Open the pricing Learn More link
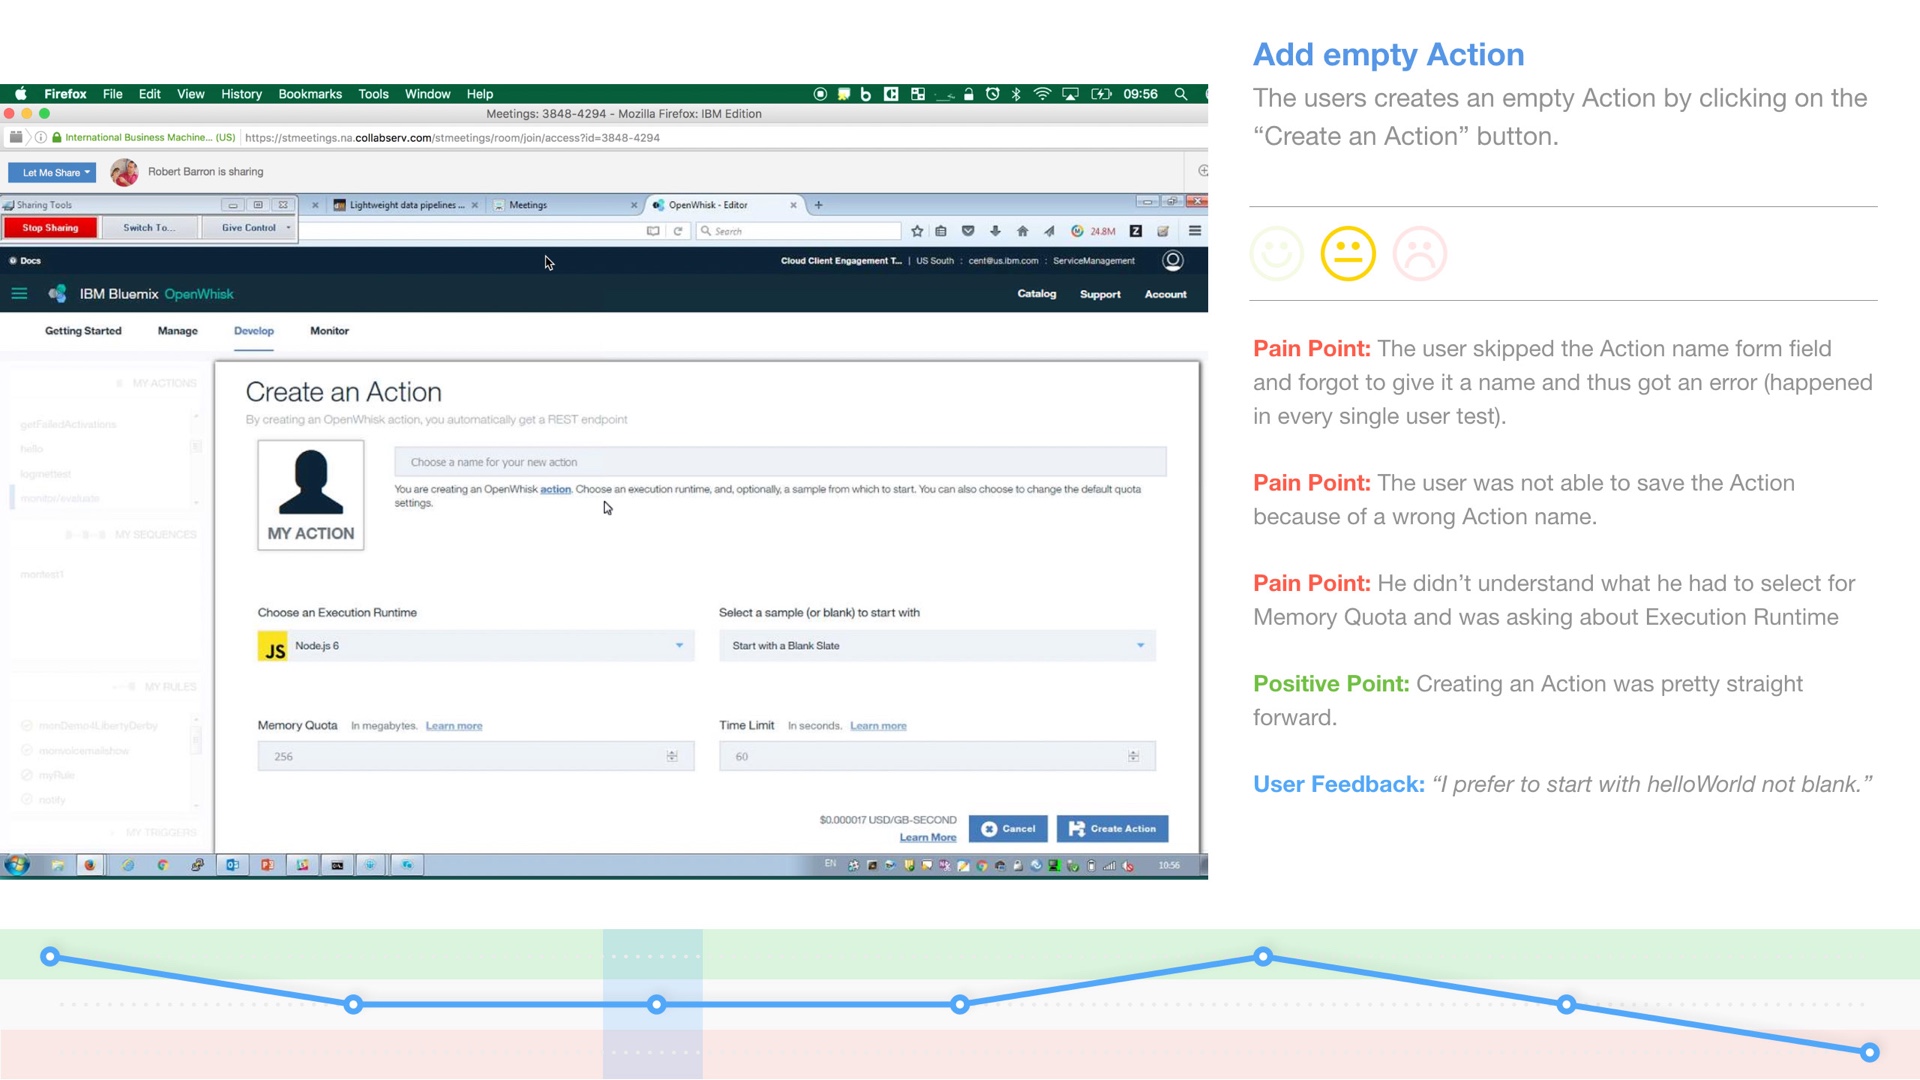The height and width of the screenshot is (1080, 1920). tap(928, 838)
